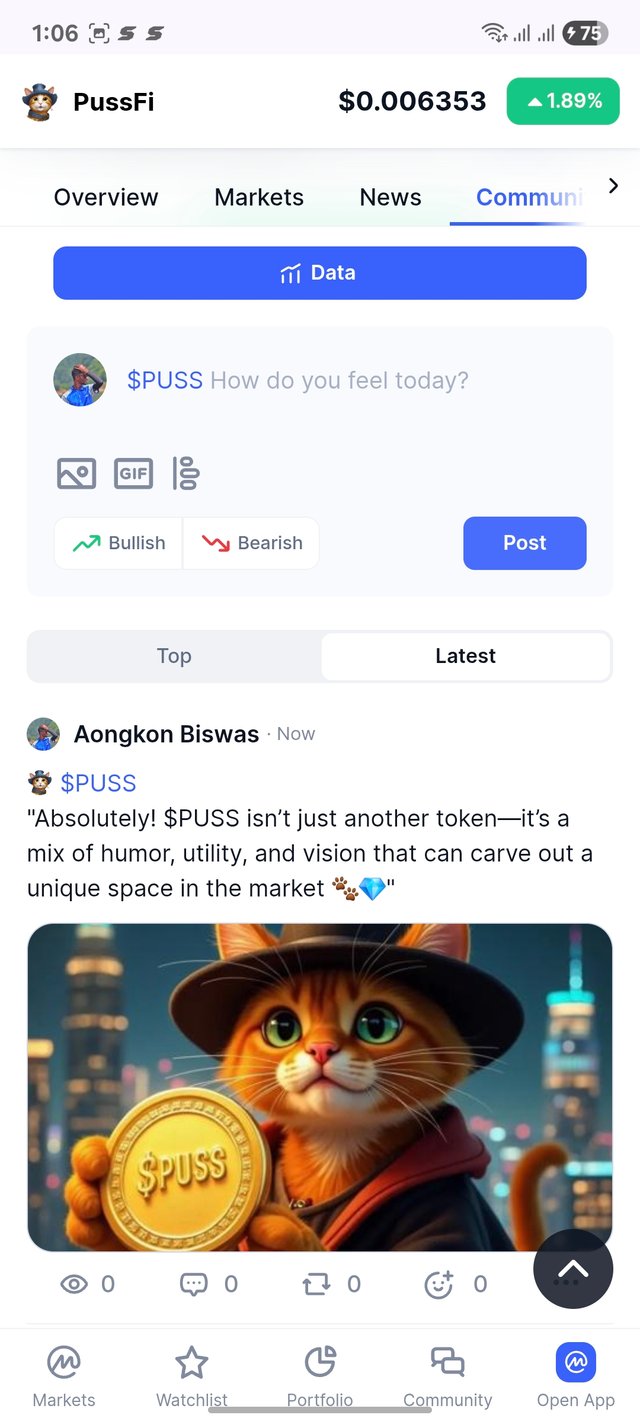Open the poll creation icon

[186, 473]
